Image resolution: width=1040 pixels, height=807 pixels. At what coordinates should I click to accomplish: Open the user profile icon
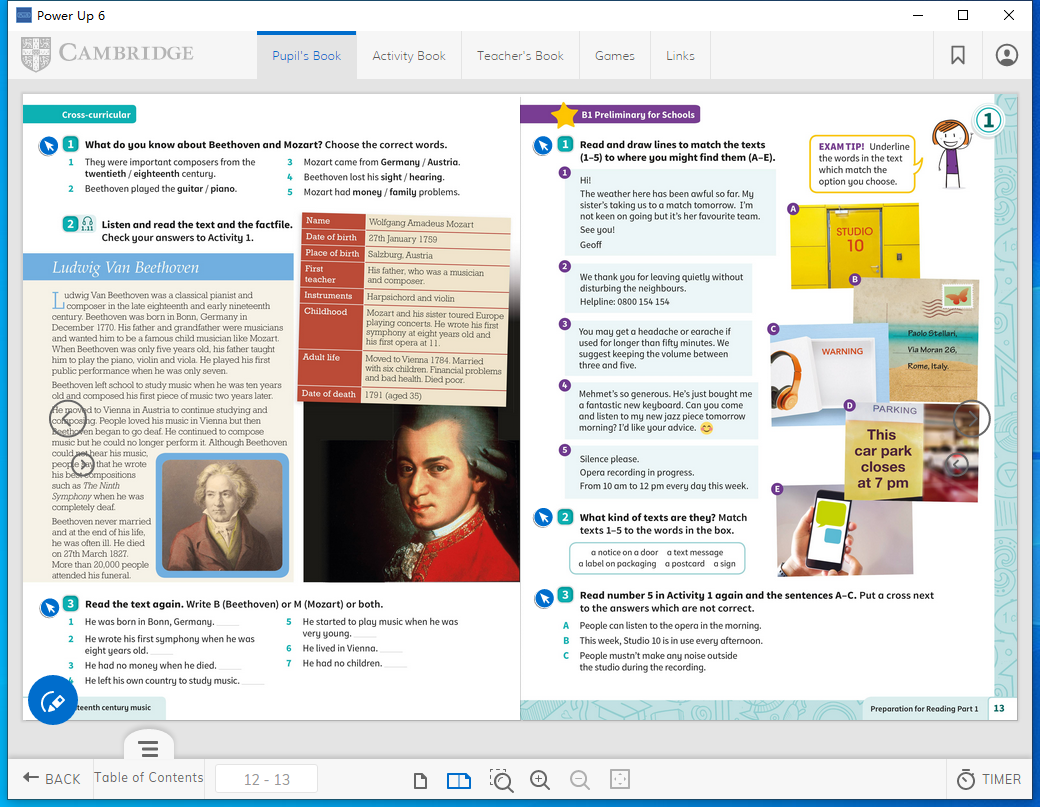1006,56
